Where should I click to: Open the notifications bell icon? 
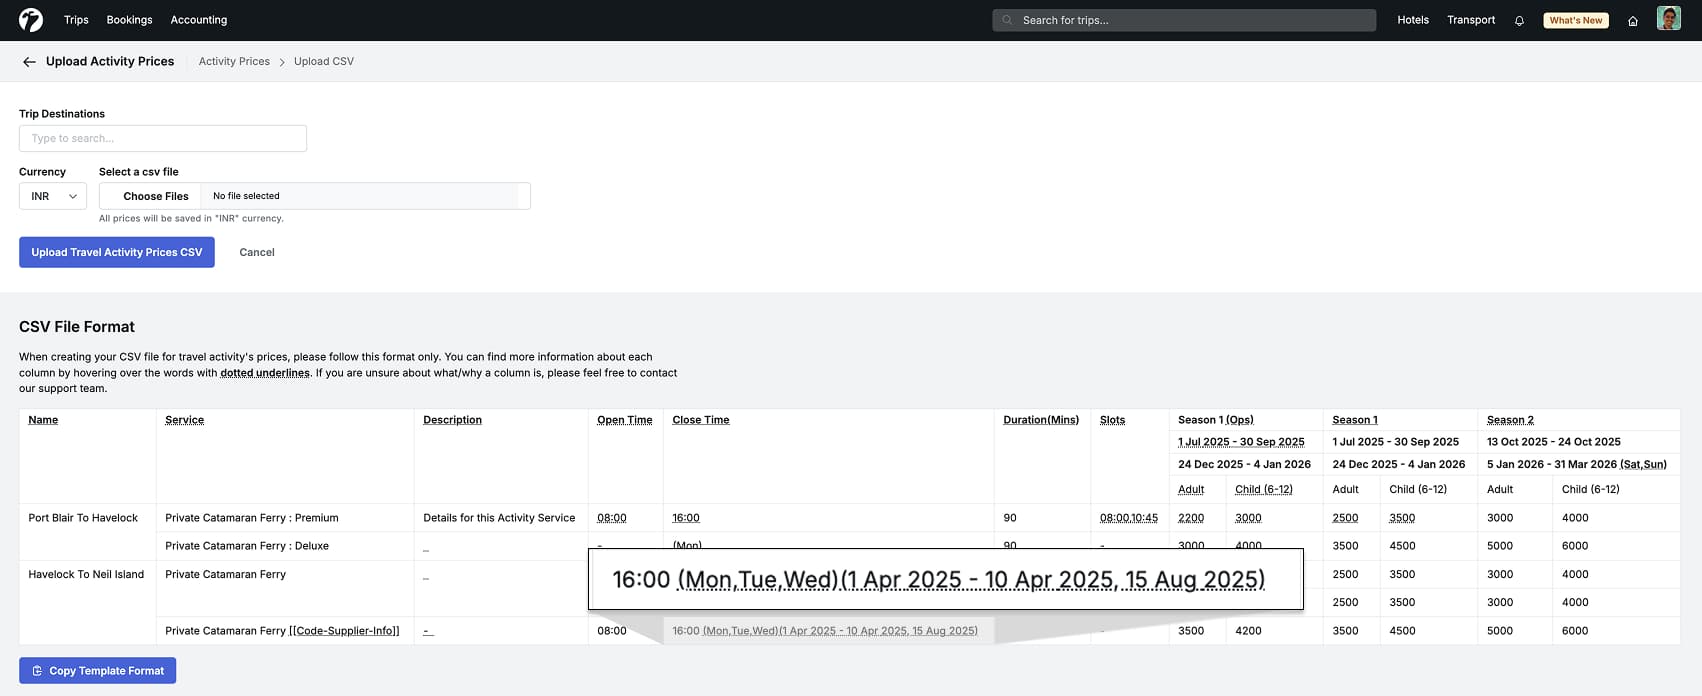point(1519,21)
